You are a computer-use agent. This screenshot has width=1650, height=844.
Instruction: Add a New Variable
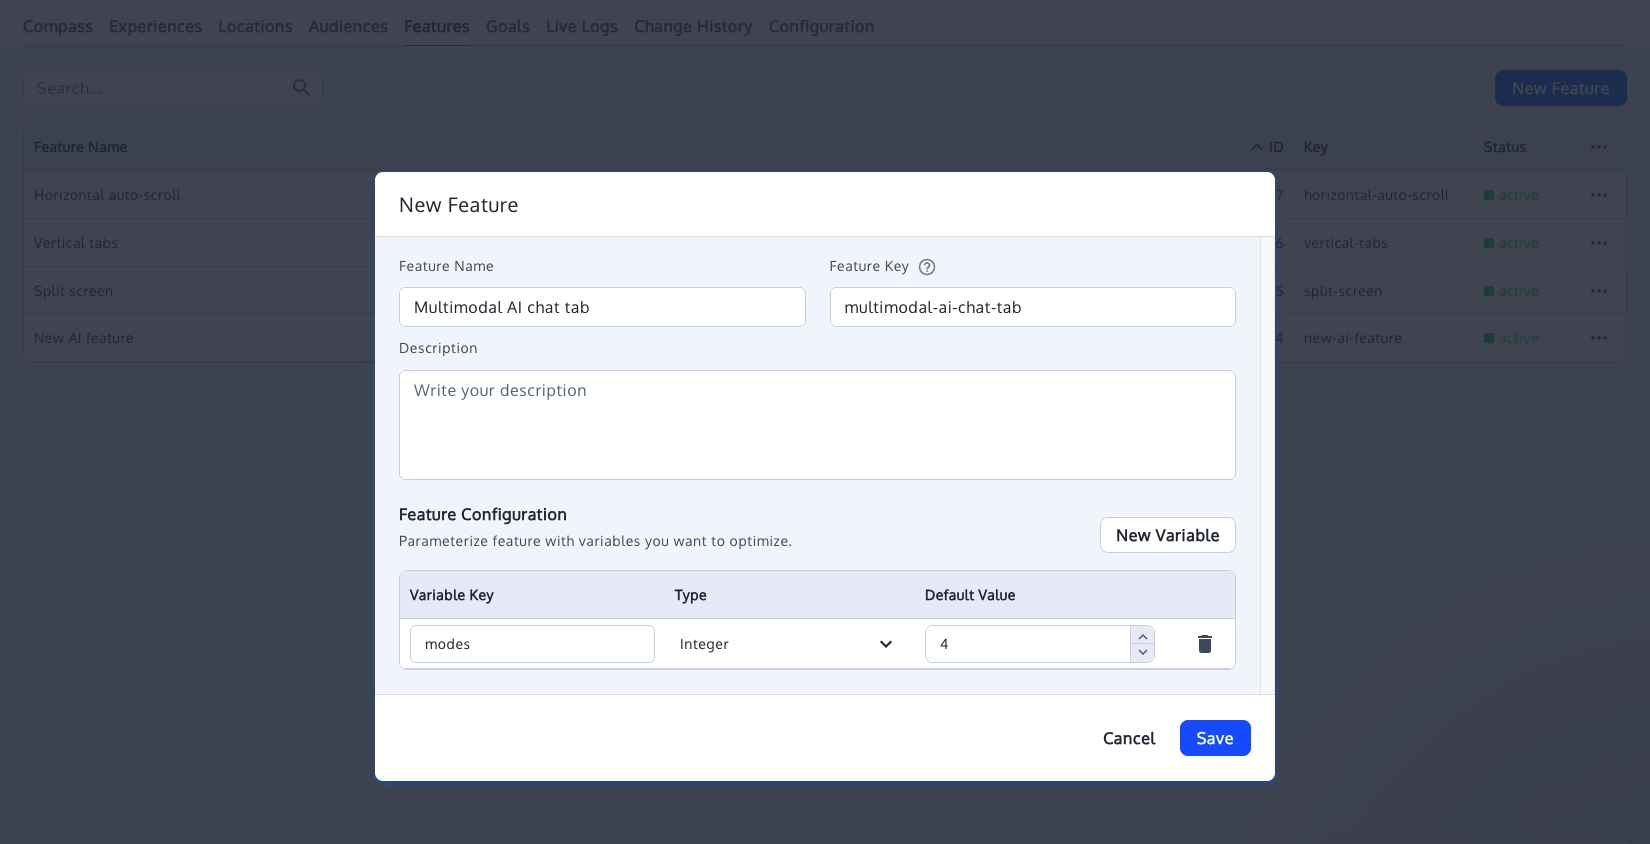(1168, 535)
